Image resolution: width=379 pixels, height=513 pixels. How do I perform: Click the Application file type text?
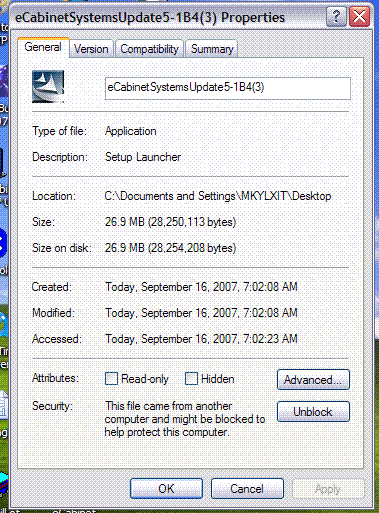[x=131, y=131]
